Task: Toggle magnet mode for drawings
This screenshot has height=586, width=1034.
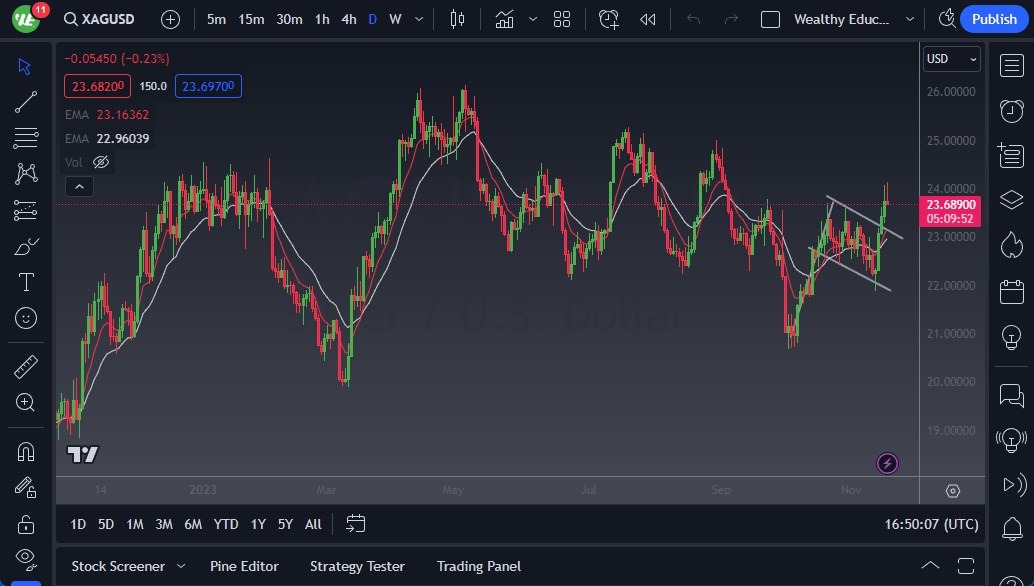Action: click(x=26, y=452)
